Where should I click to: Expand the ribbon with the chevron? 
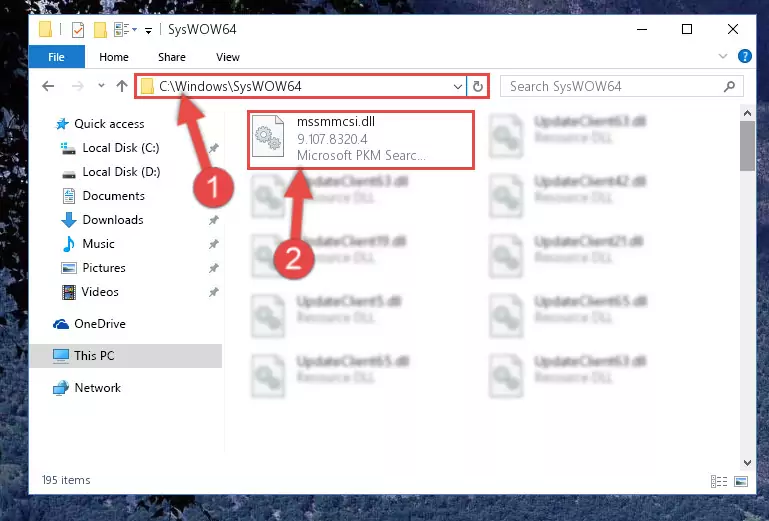coord(723,56)
